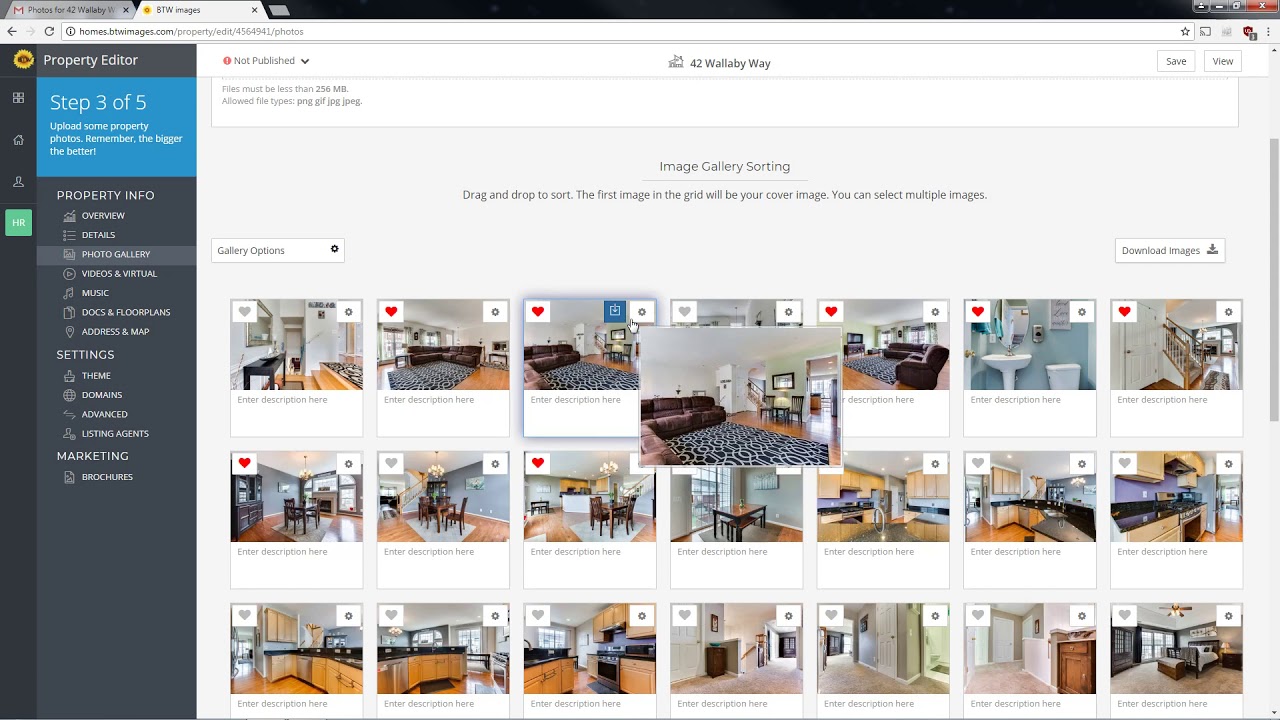Click the Save button
1280x720 pixels.
[x=1176, y=61]
